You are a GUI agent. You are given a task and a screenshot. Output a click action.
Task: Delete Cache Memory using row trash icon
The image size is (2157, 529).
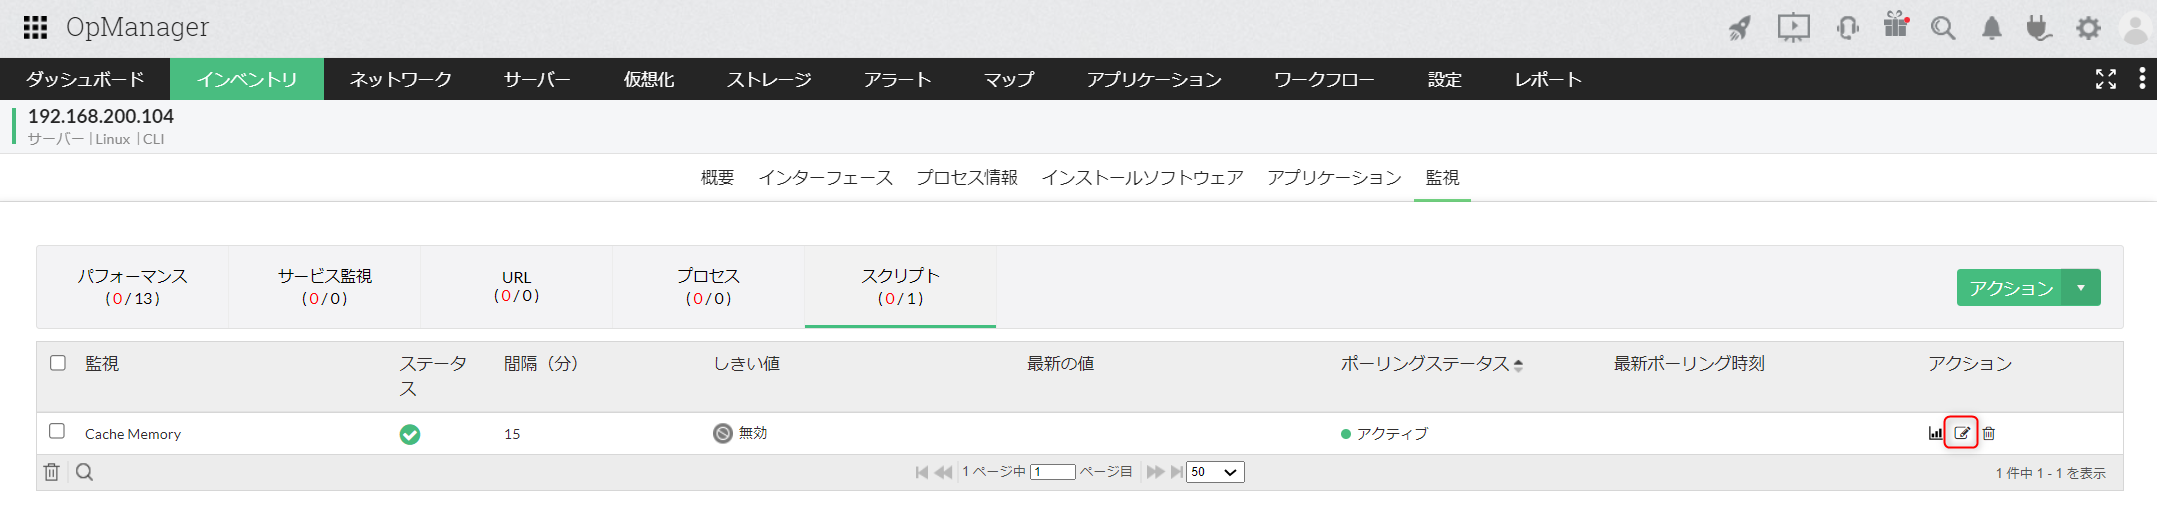point(1989,433)
